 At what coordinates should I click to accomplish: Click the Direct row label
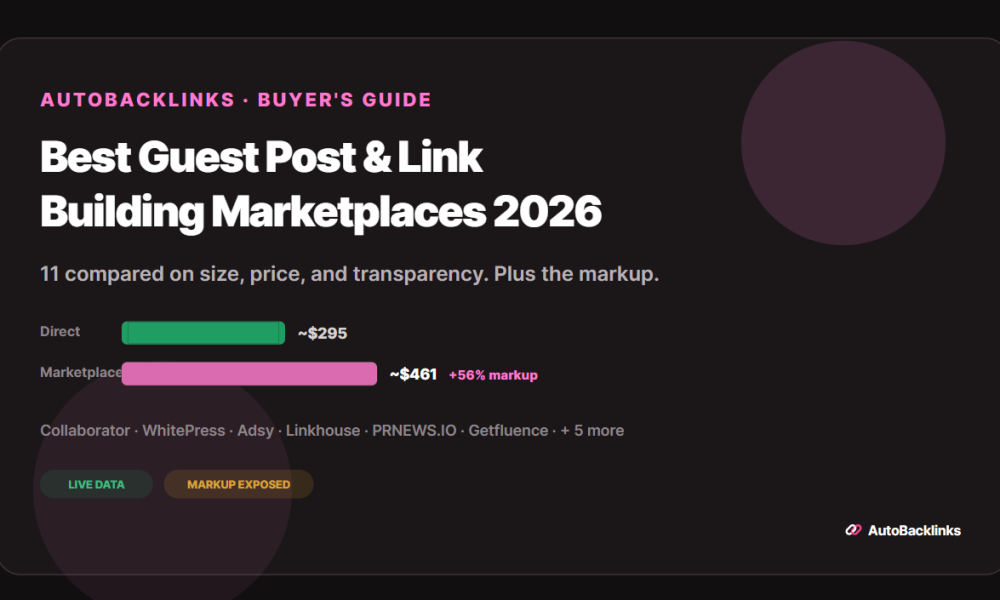pos(60,332)
